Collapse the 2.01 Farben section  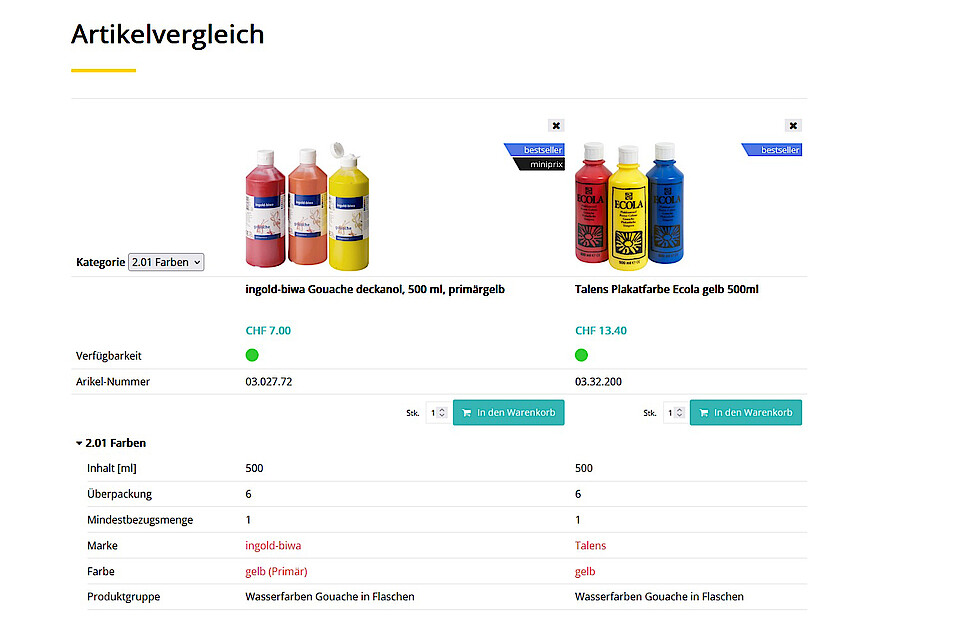pyautogui.click(x=111, y=443)
